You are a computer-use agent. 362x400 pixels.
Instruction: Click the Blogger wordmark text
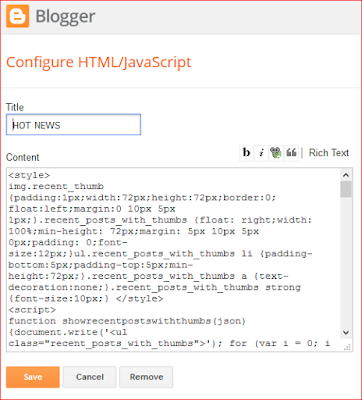[x=65, y=16]
